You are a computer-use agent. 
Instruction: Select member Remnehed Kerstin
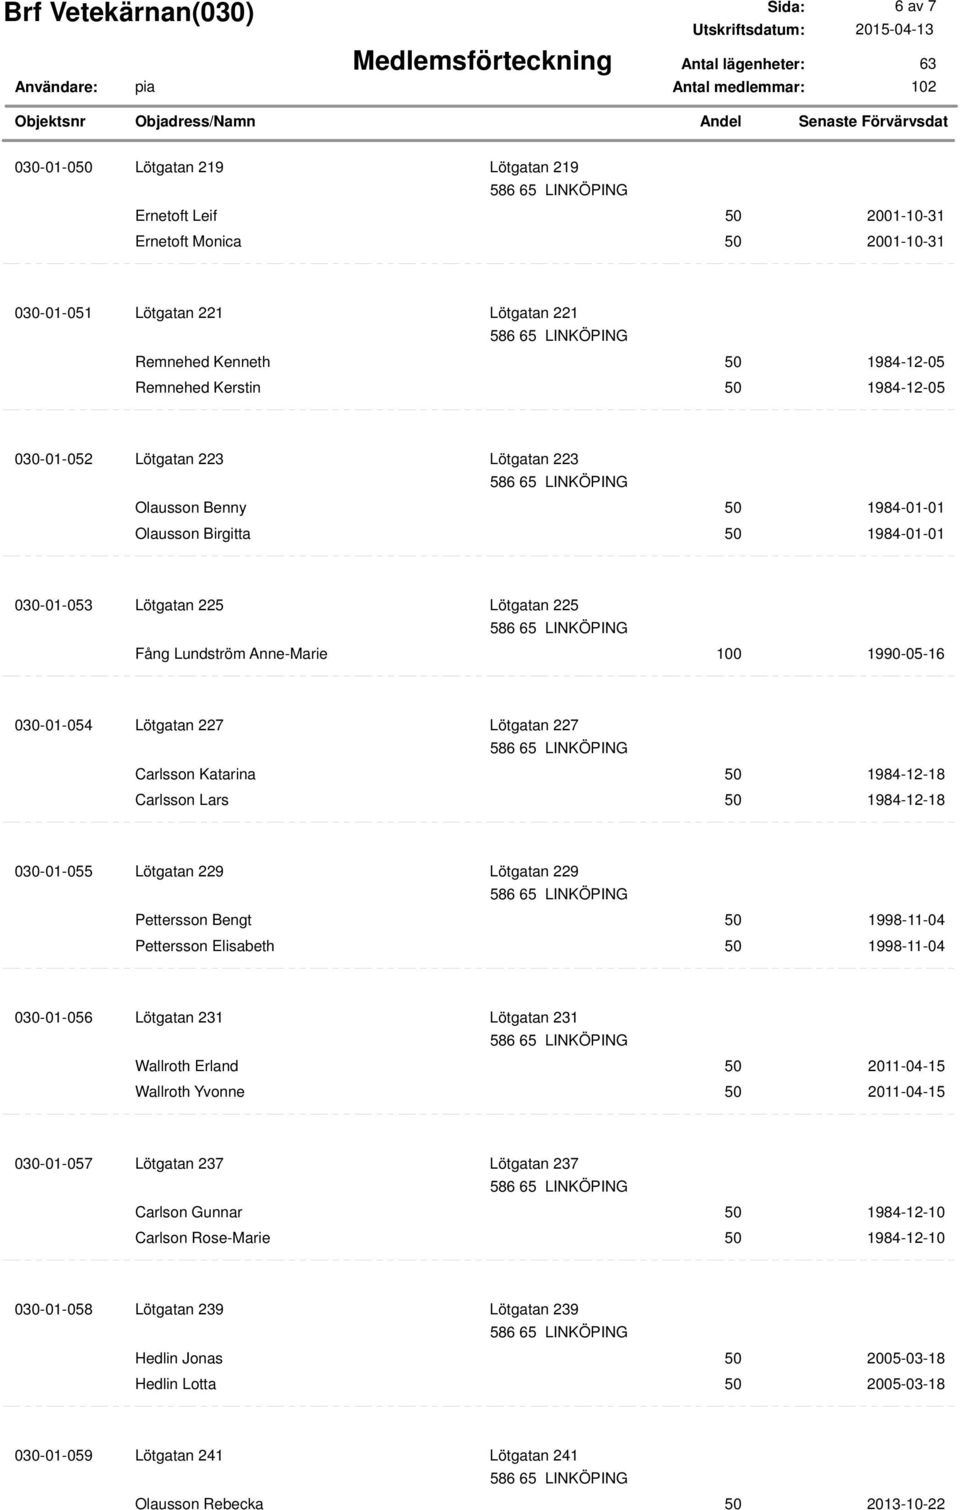(x=198, y=387)
